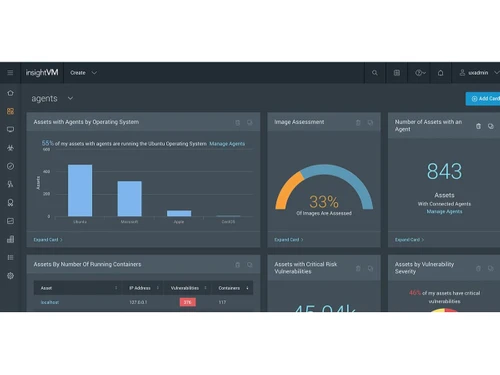Delete the Assets with Agents by Operating System card
The image size is (500, 375).
[x=238, y=122]
